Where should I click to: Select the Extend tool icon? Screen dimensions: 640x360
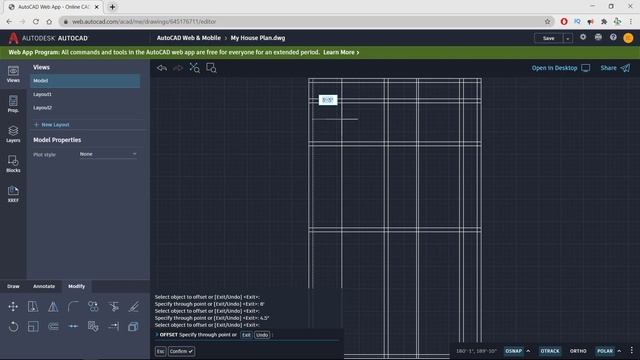pyautogui.click(x=113, y=327)
